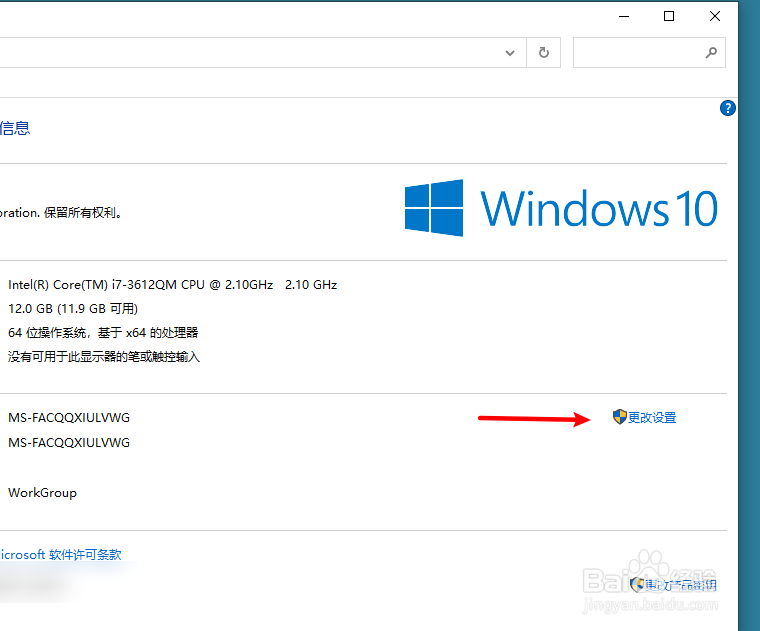The image size is (760, 631).
Task: Minimize the System window
Action: coord(624,16)
